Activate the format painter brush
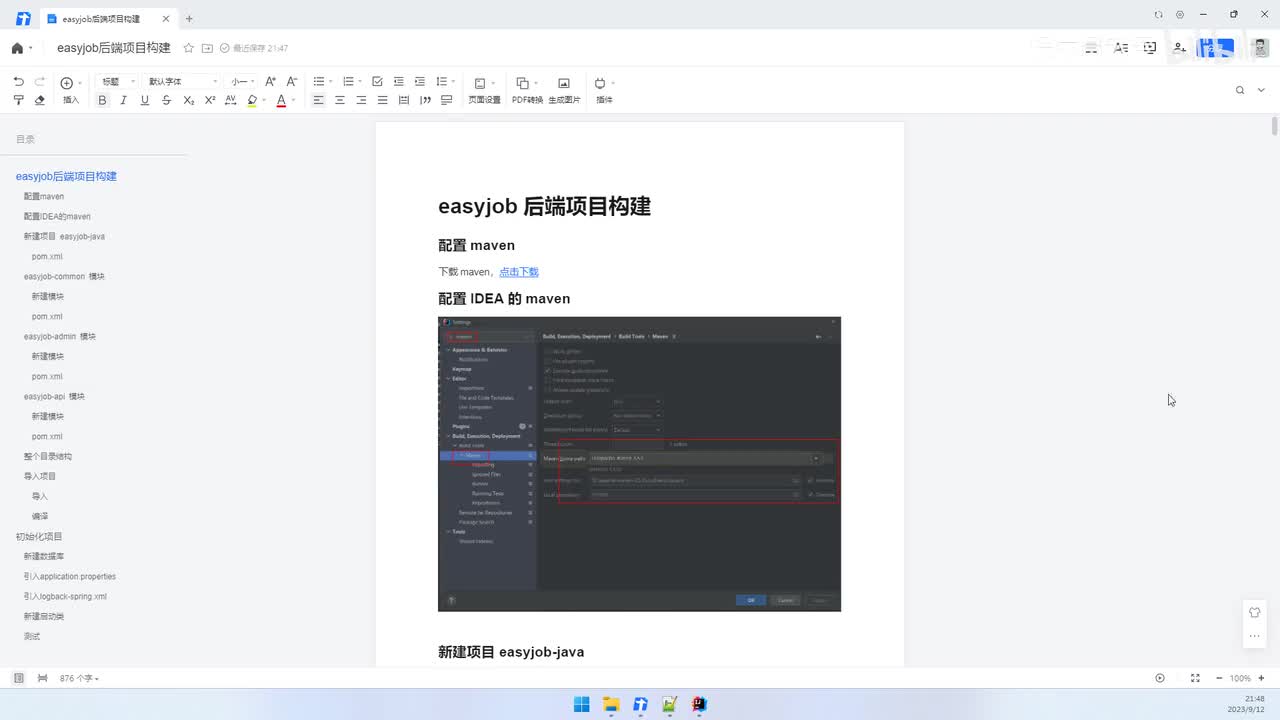 click(x=18, y=100)
